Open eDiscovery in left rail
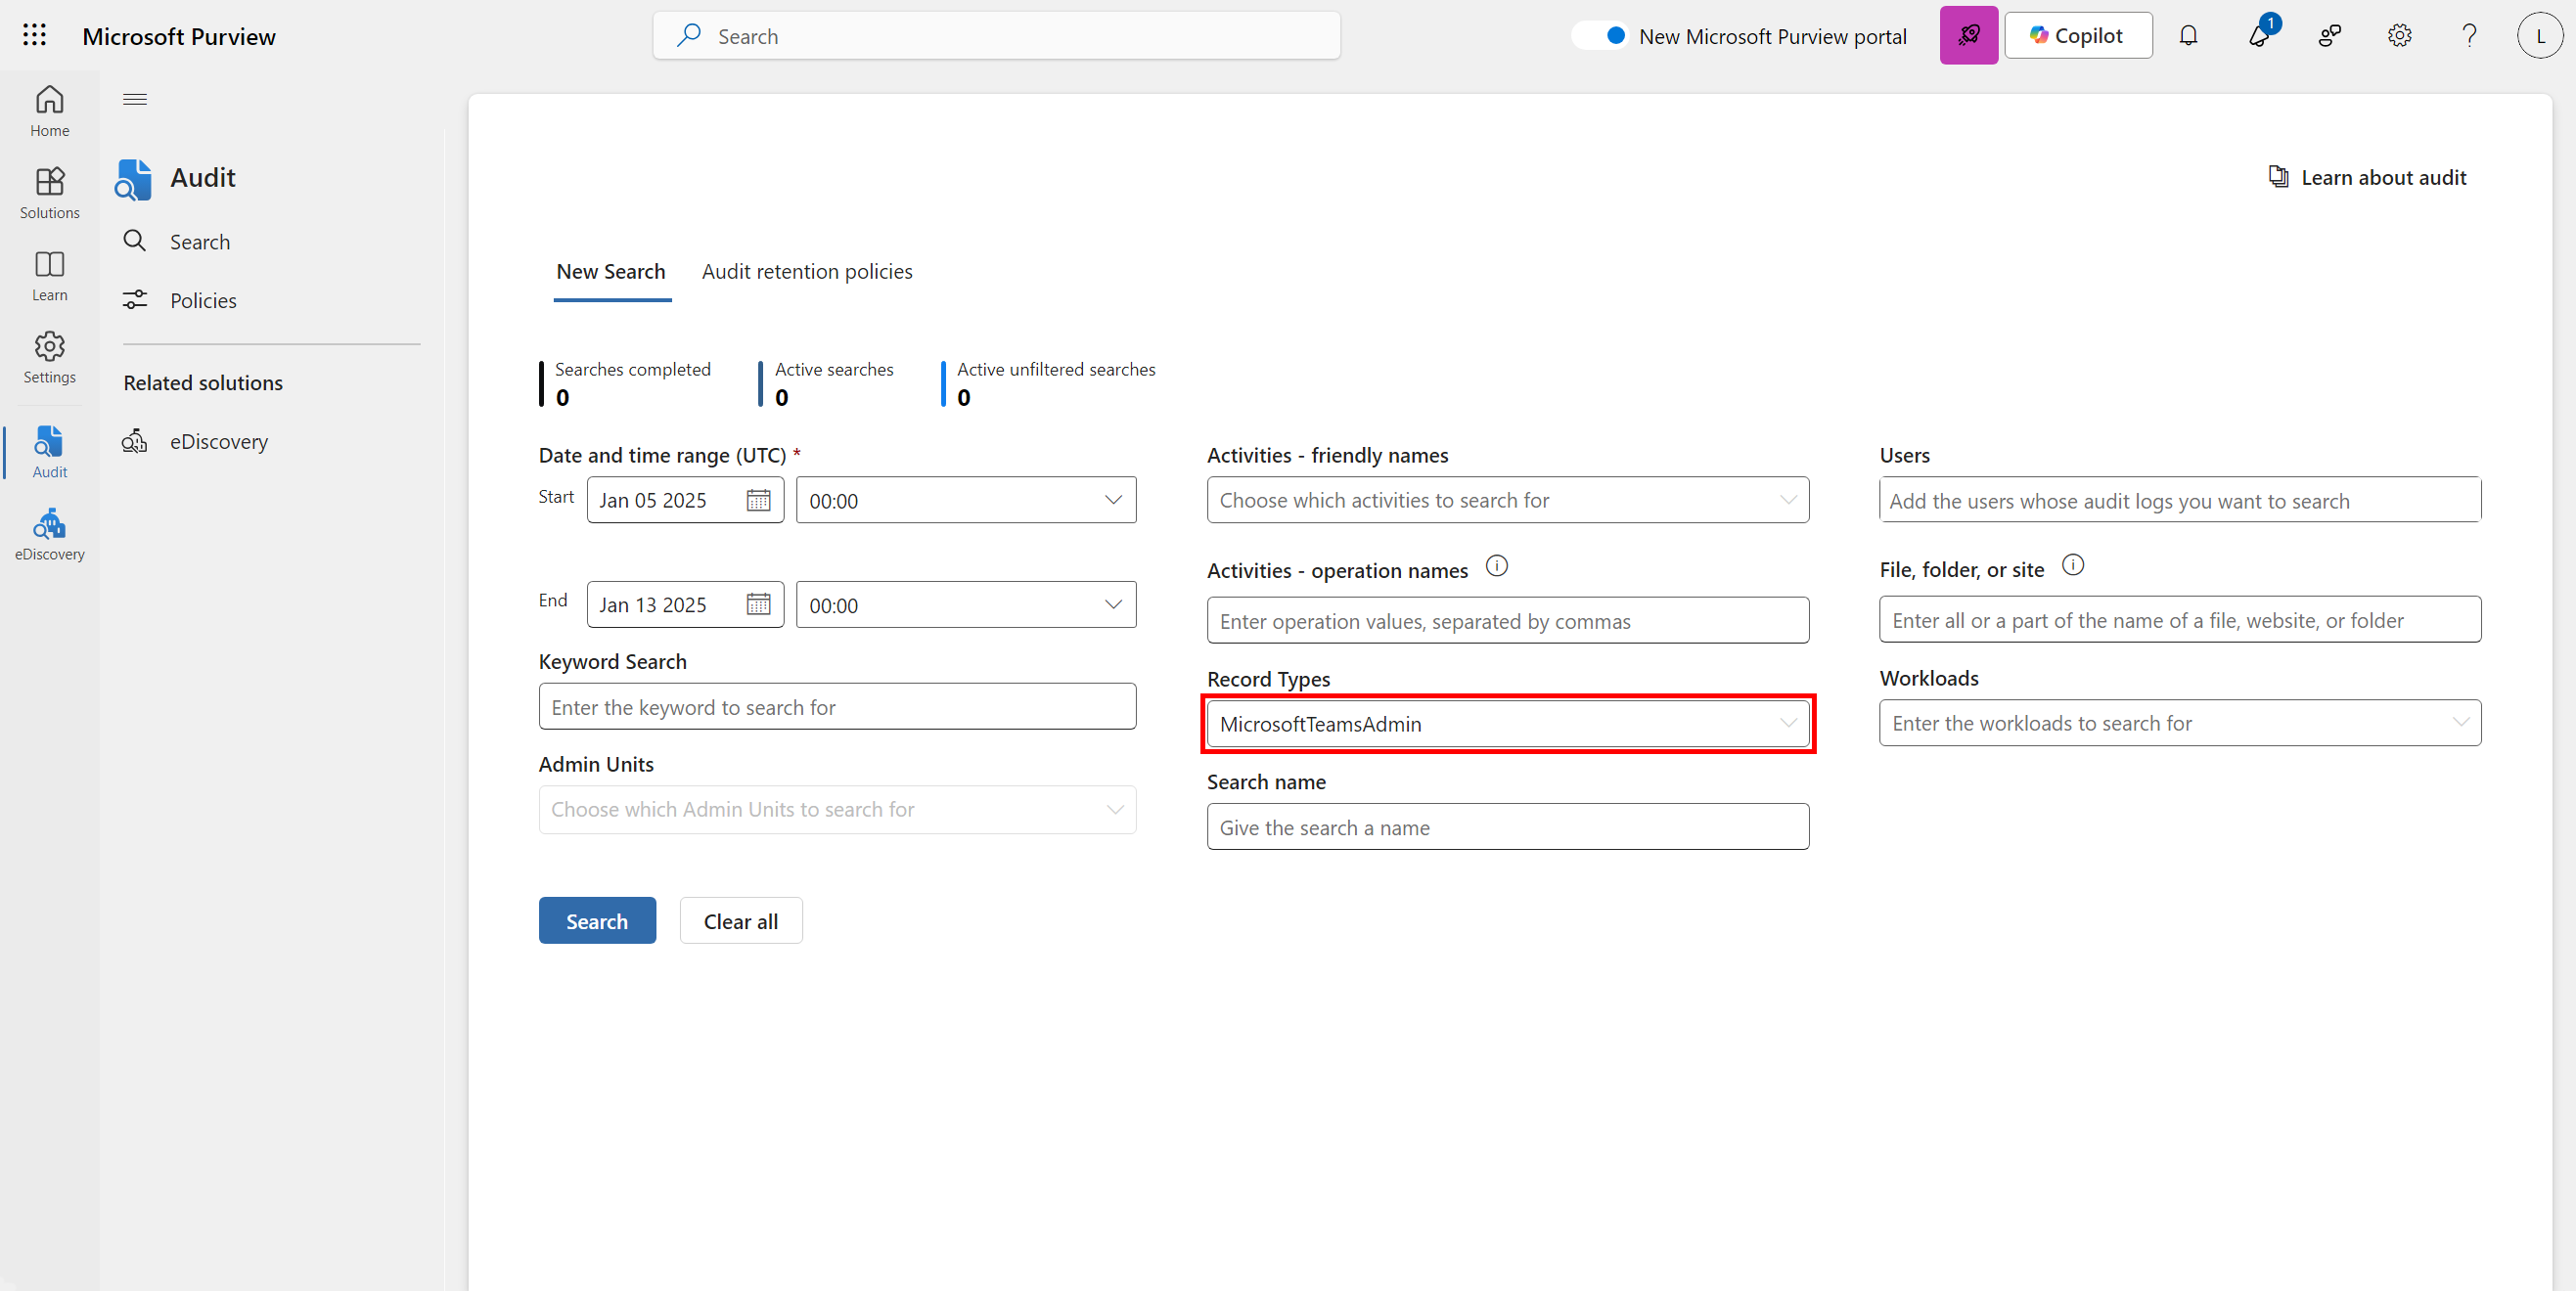This screenshot has width=2576, height=1291. point(49,534)
